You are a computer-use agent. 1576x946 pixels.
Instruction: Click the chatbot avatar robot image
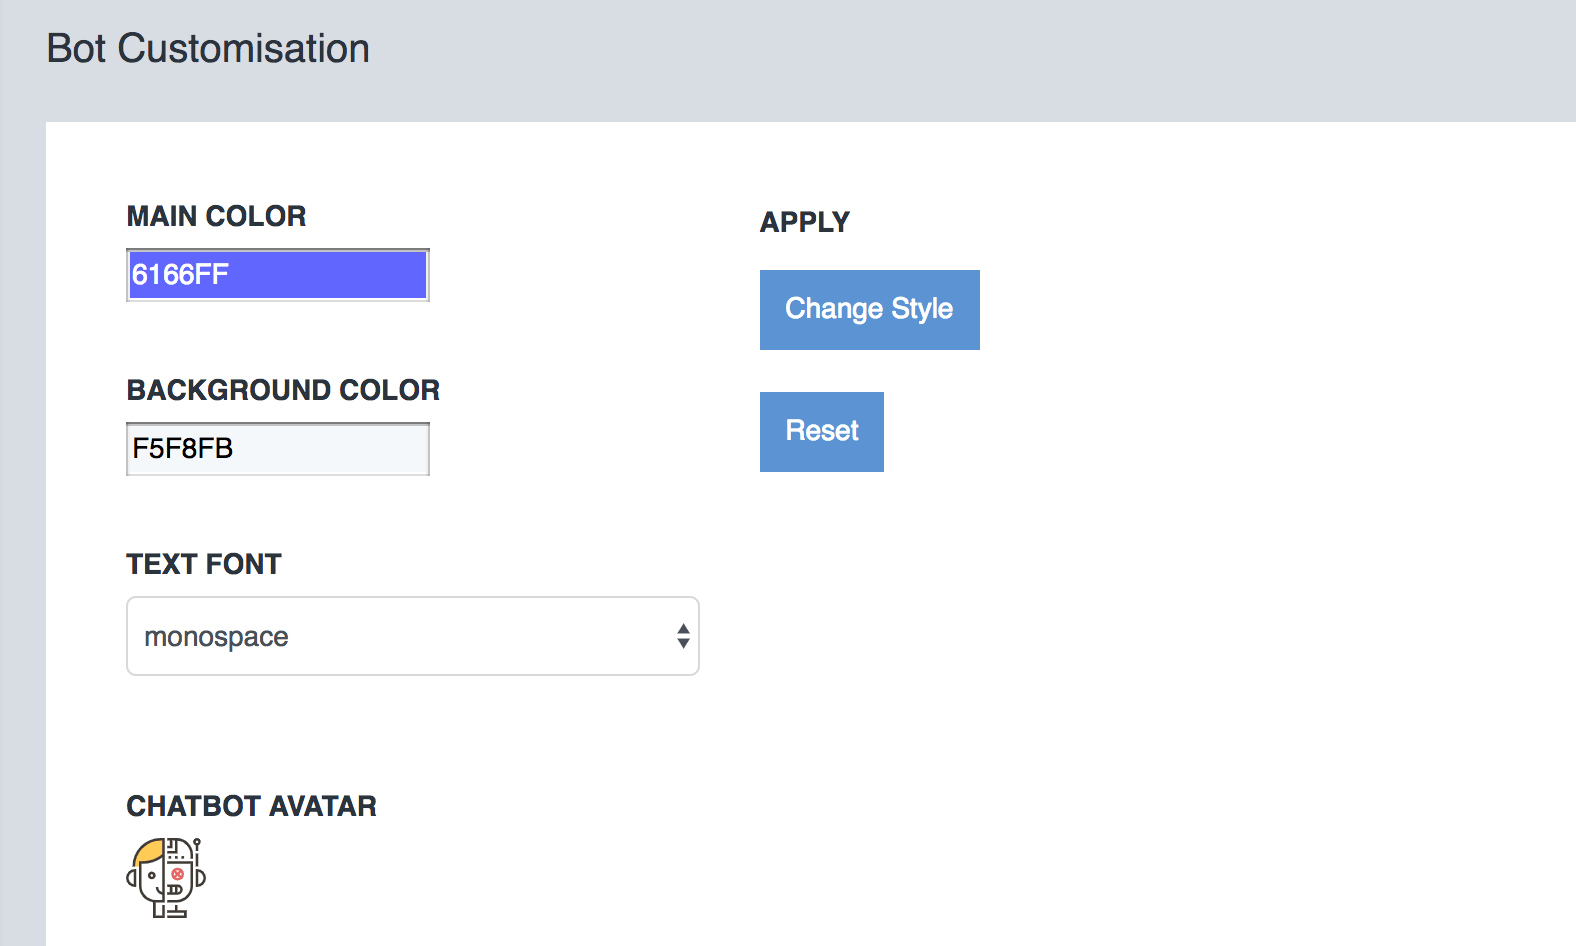(166, 878)
